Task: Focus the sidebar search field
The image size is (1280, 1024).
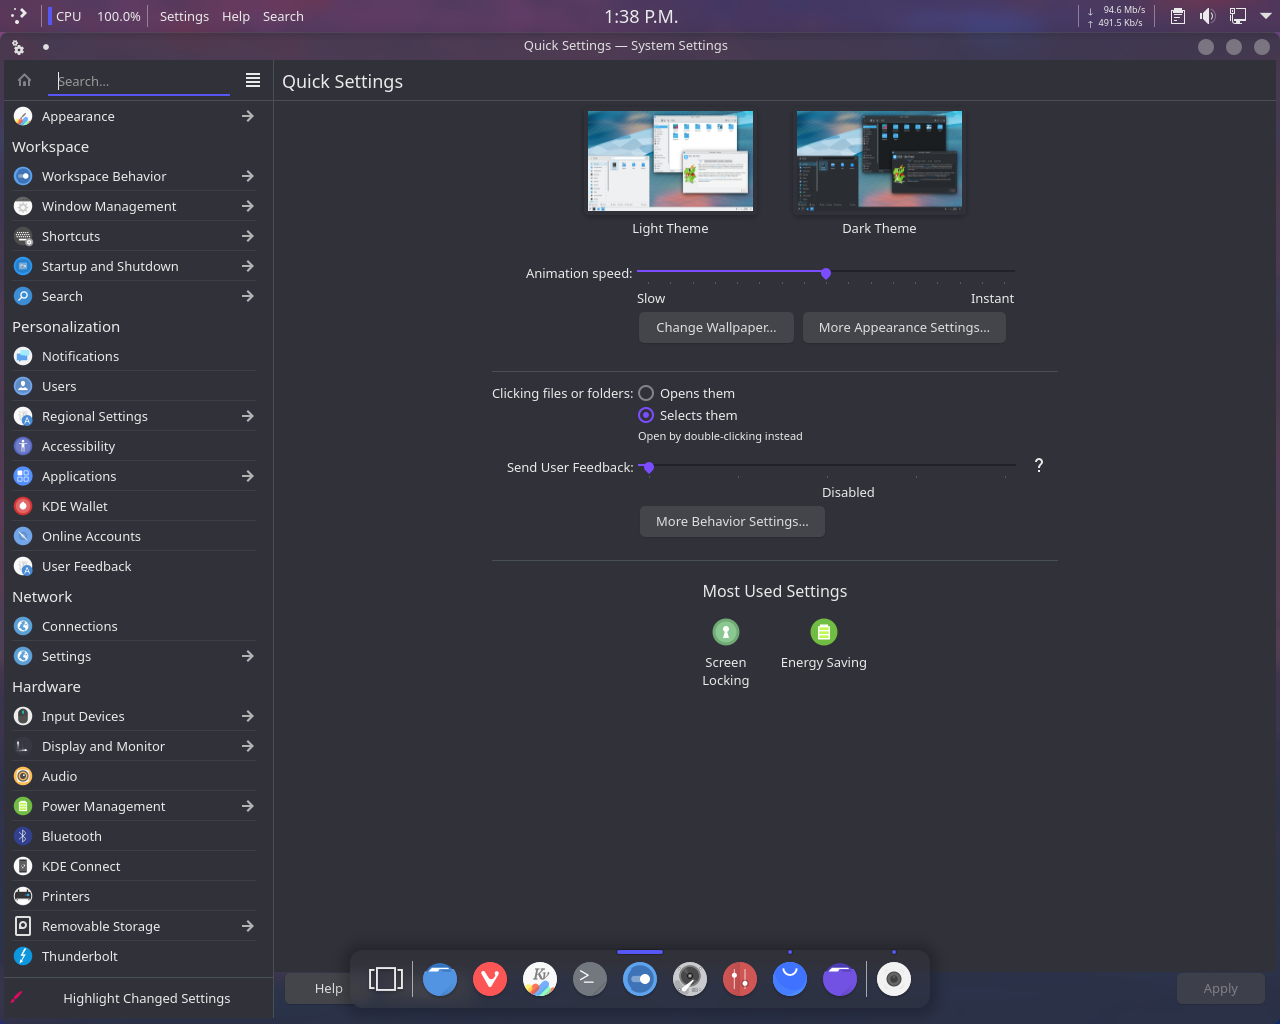Action: click(139, 81)
